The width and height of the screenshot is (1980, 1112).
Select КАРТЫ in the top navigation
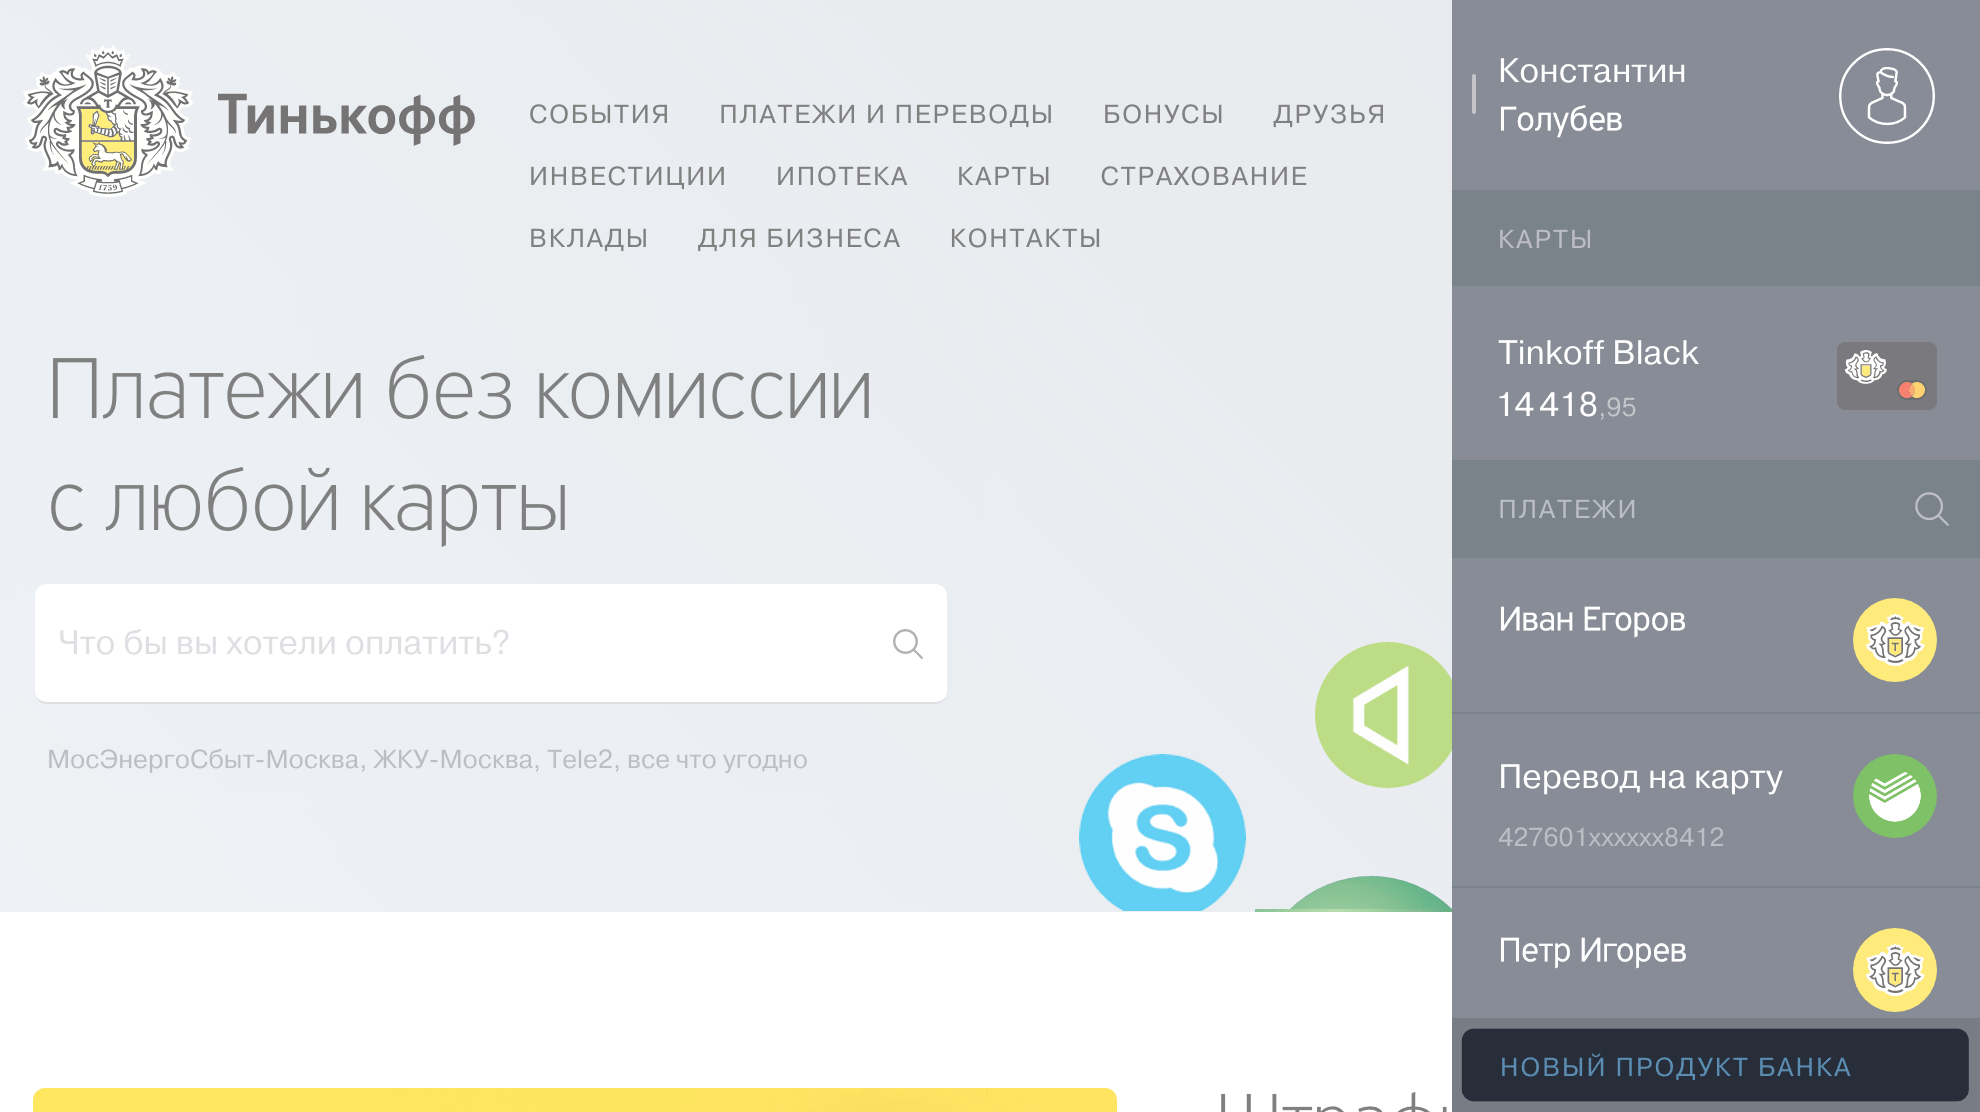[x=1004, y=176]
